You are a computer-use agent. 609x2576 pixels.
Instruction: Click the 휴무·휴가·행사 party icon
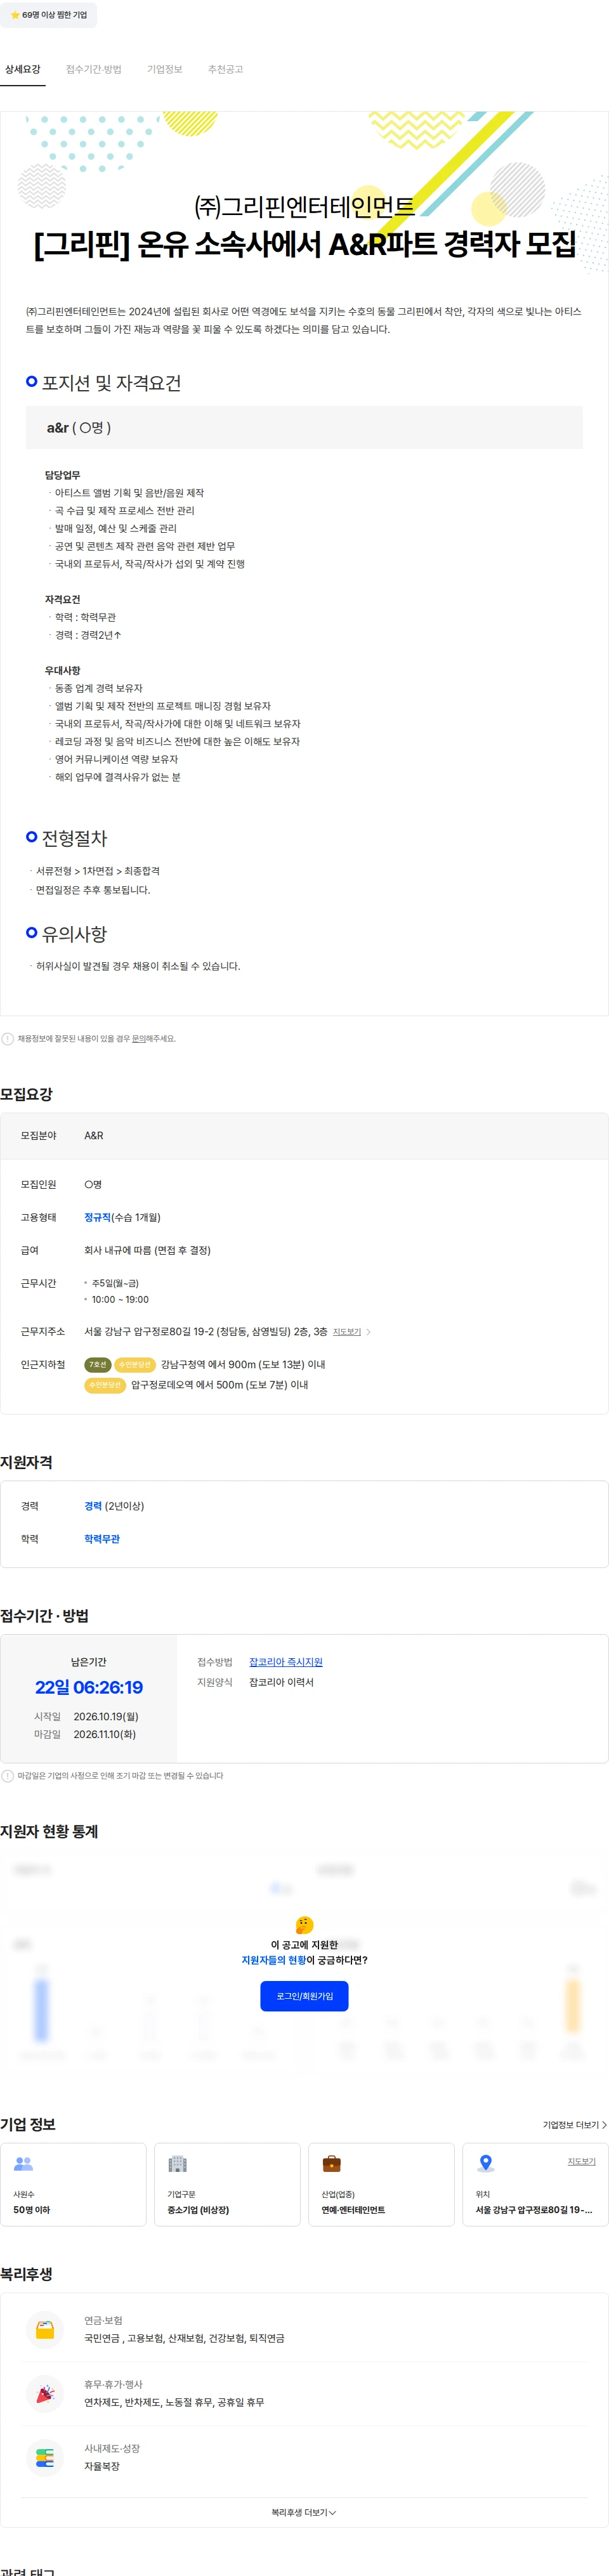click(x=45, y=2394)
